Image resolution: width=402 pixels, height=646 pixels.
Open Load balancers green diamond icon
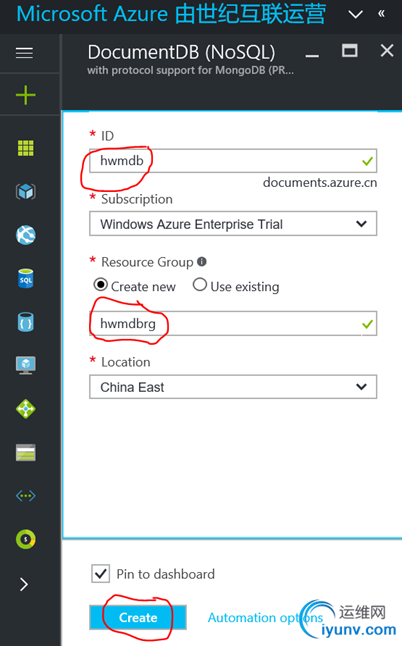(x=26, y=409)
